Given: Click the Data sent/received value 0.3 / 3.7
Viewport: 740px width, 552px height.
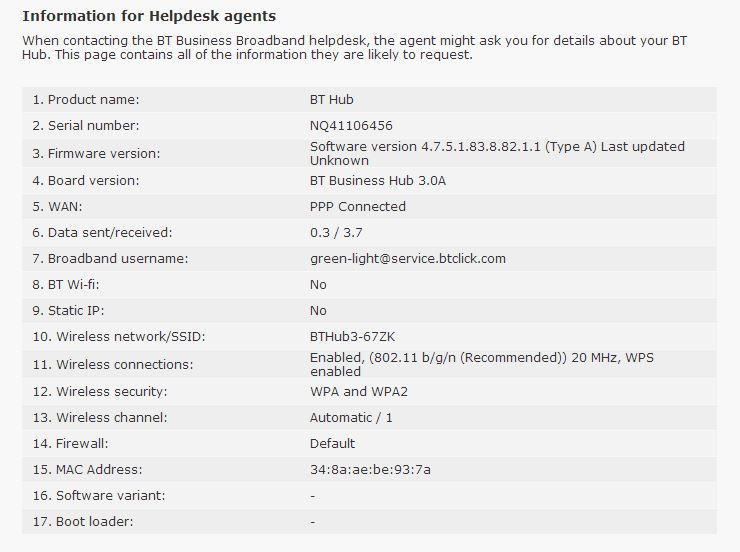Looking at the screenshot, I should (x=336, y=233).
